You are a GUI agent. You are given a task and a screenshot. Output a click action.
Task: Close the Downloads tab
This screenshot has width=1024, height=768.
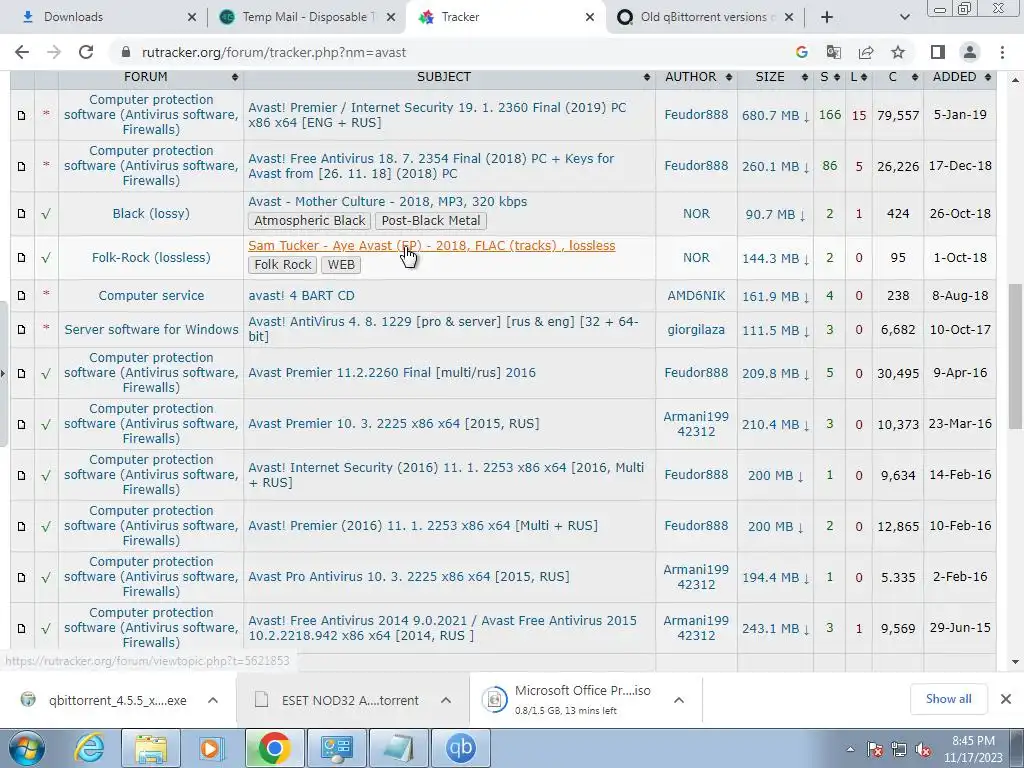(x=191, y=17)
